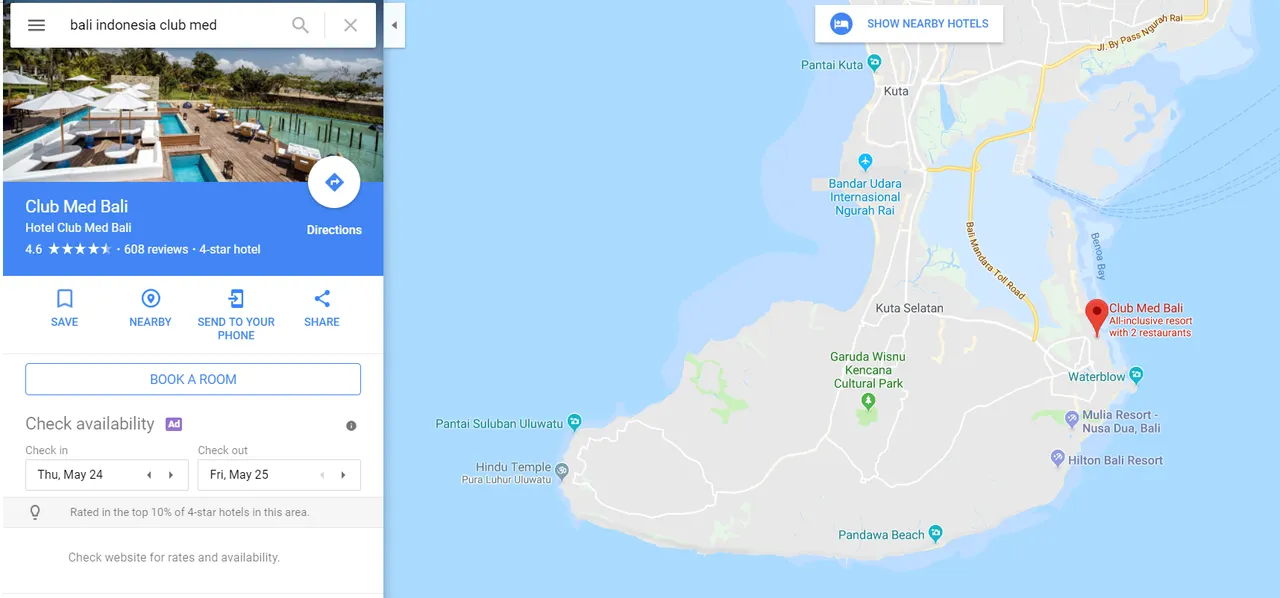Click the Ad info circle icon
Screen dimensions: 1280x598
[x=351, y=426]
